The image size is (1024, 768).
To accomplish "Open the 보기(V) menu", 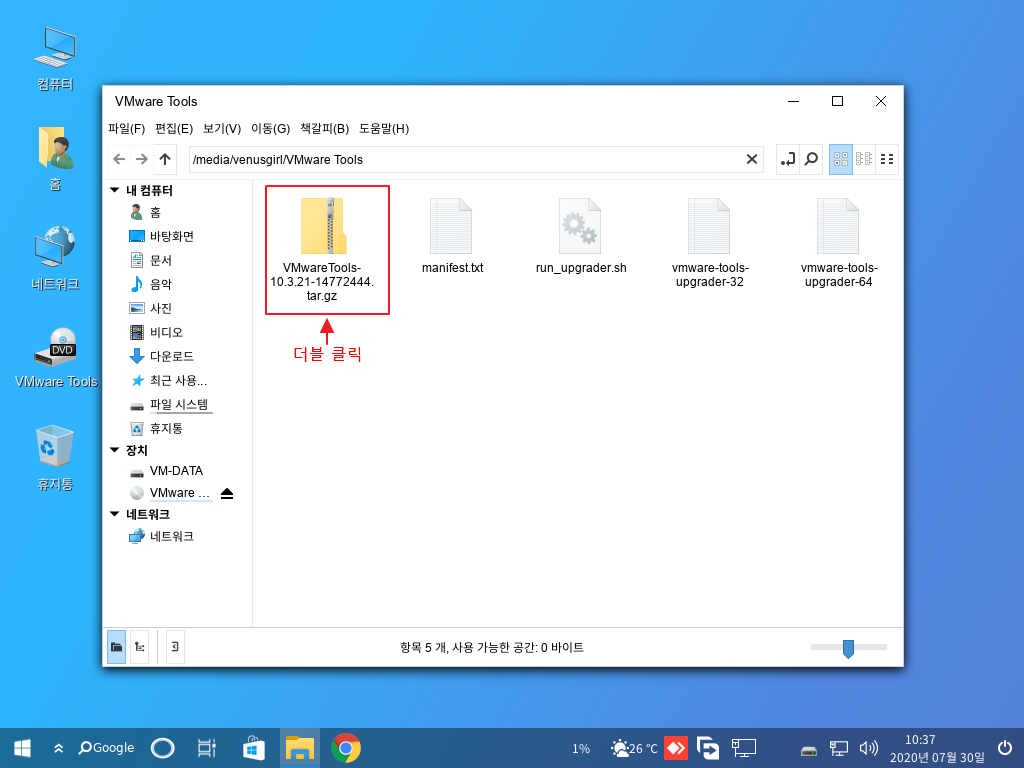I will (222, 129).
